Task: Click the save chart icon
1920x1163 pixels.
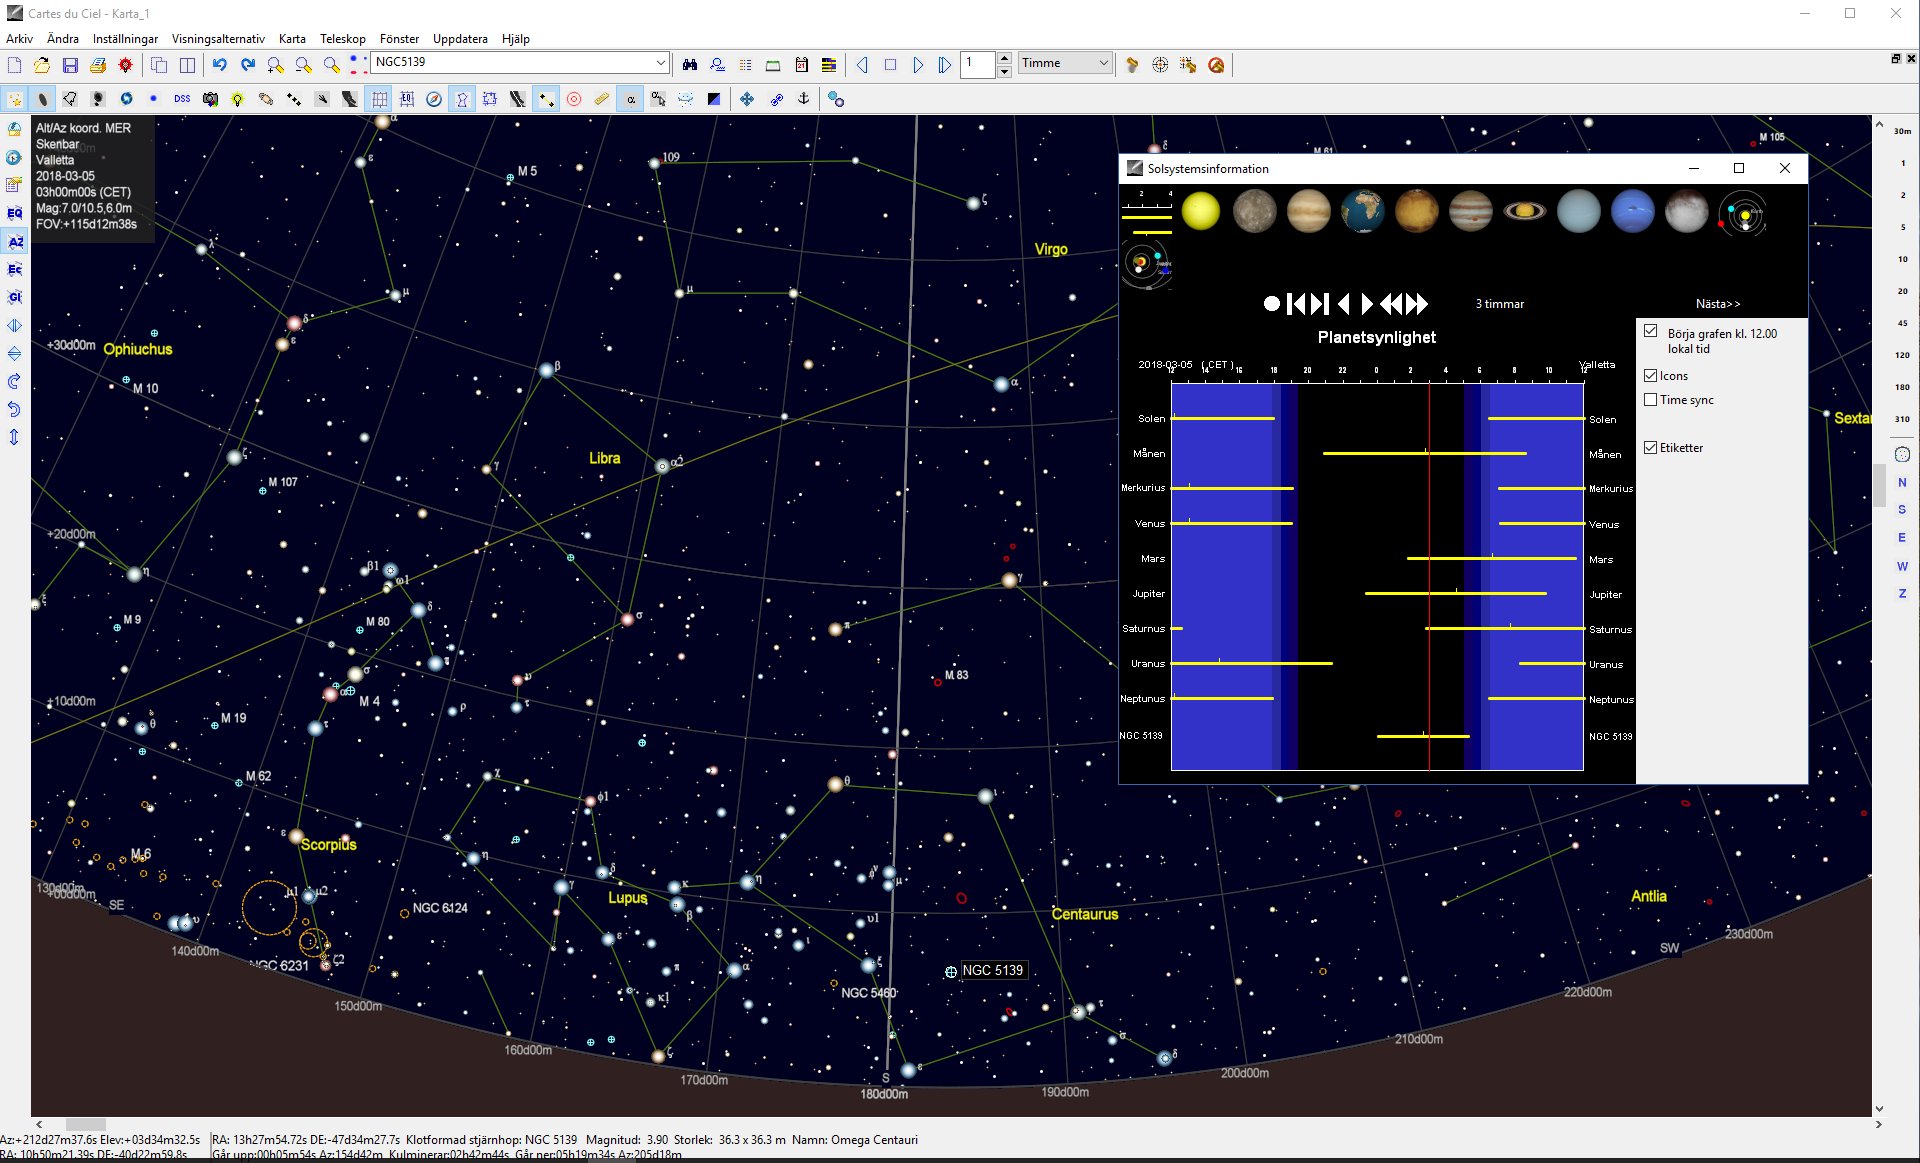Action: [70, 65]
